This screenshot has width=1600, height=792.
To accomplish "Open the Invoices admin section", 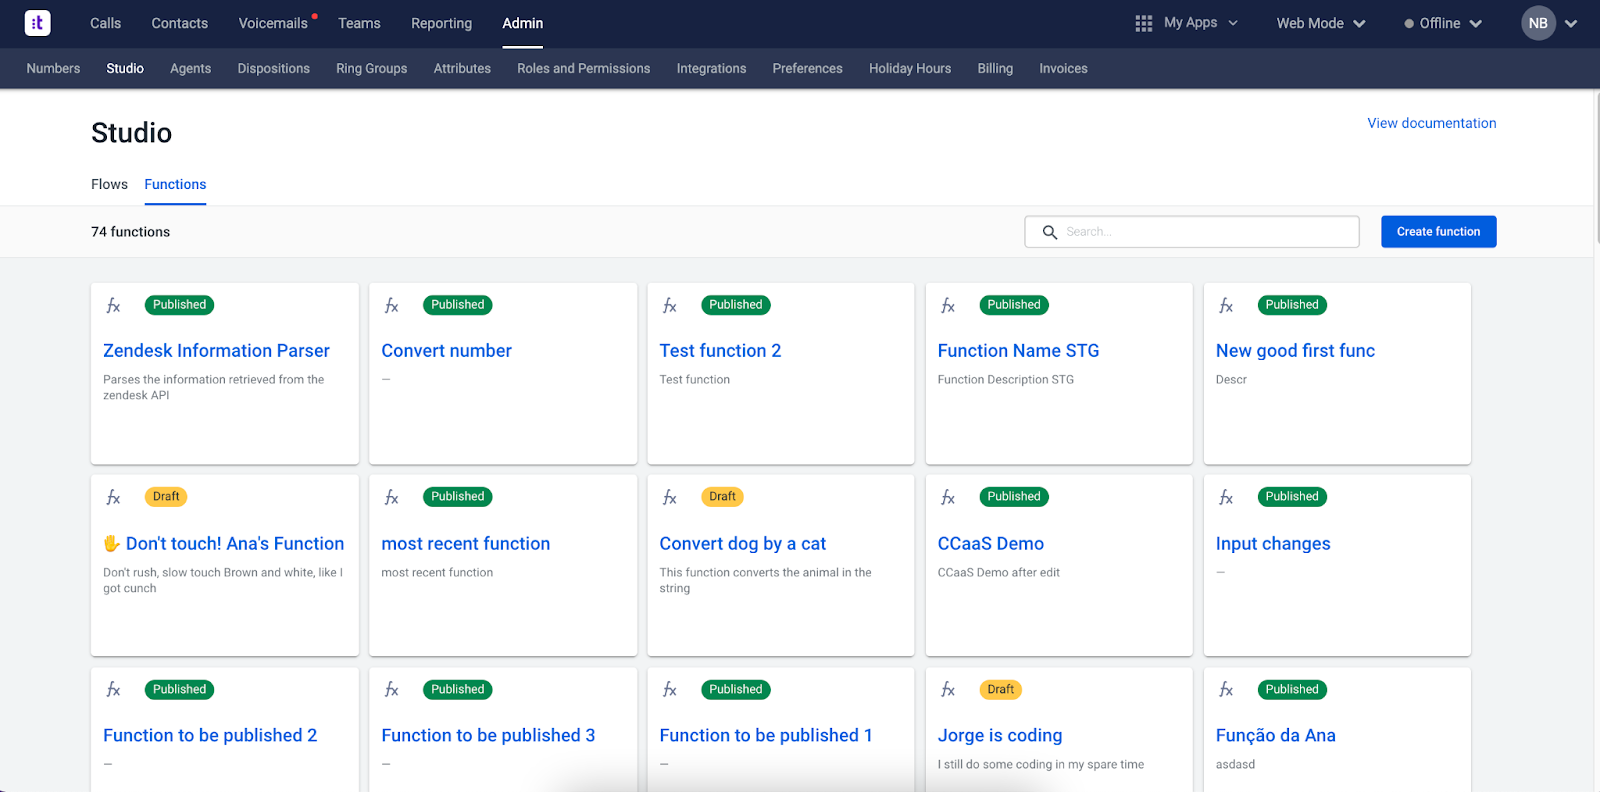I will 1063,68.
